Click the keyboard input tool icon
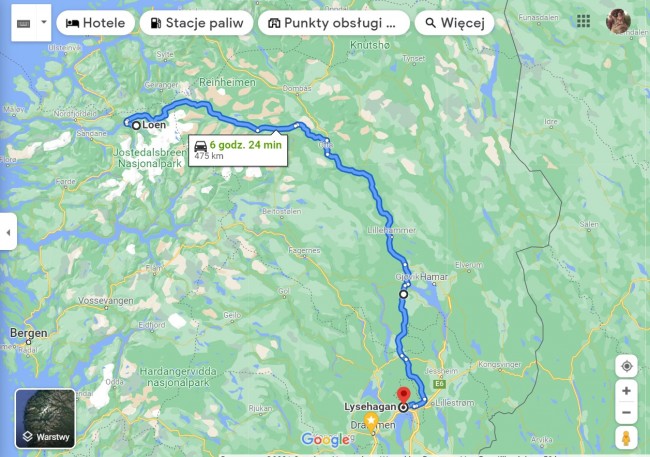650x457 pixels. pos(23,24)
